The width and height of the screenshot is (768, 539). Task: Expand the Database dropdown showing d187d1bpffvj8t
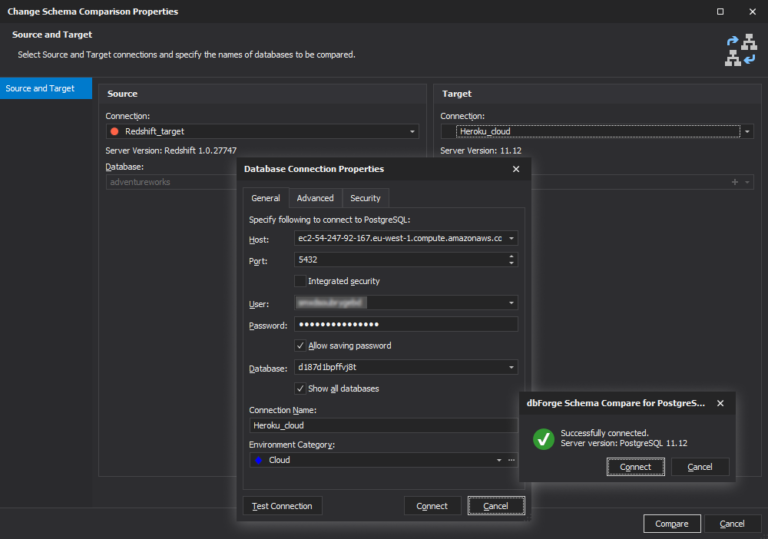pos(512,367)
